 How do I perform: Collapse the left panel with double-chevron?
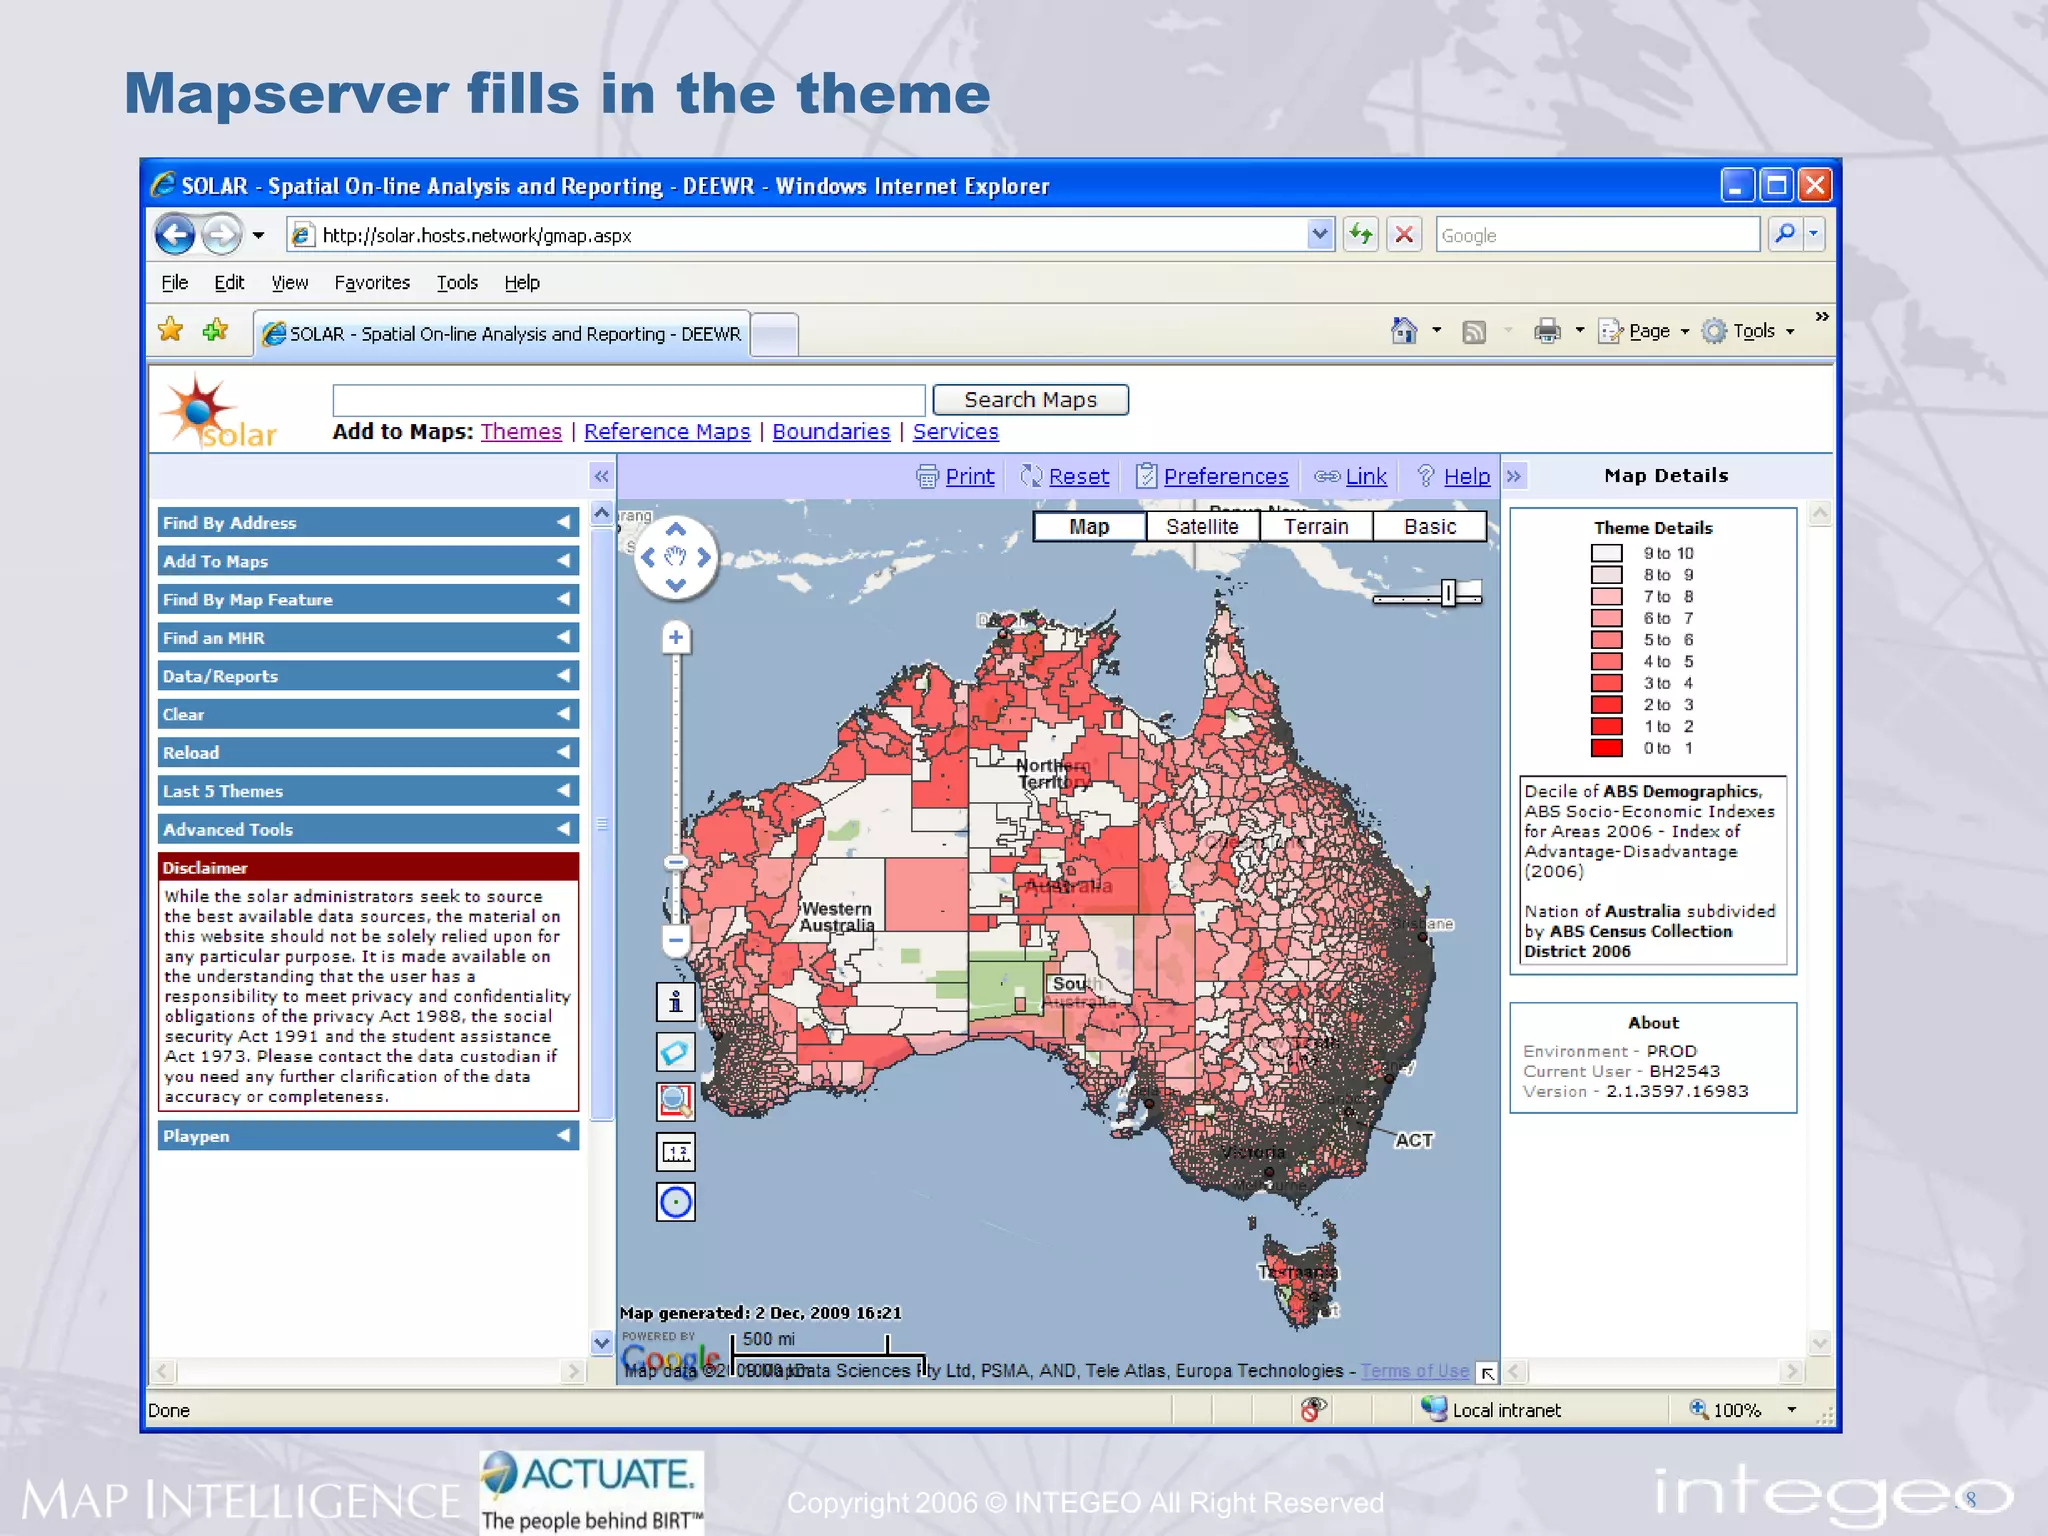tap(601, 476)
